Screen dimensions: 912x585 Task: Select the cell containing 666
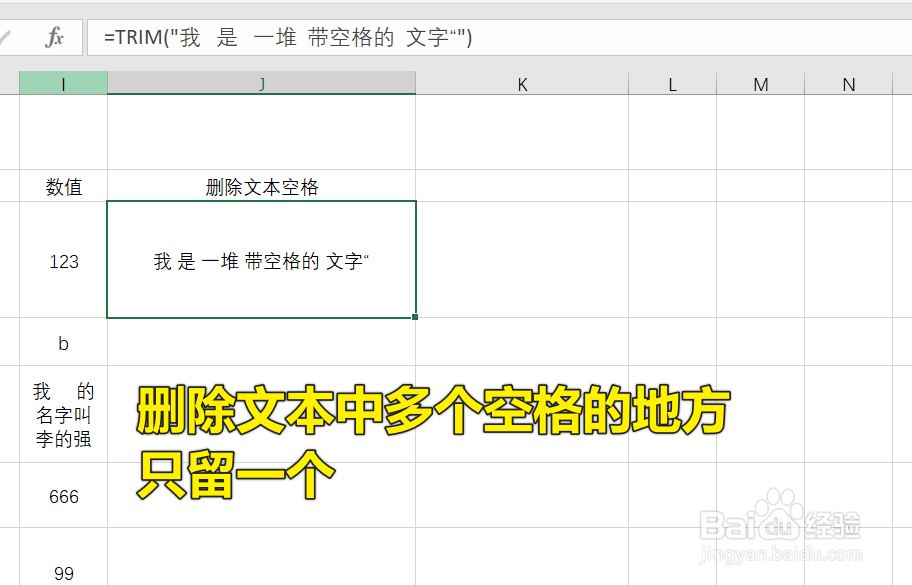click(x=63, y=496)
